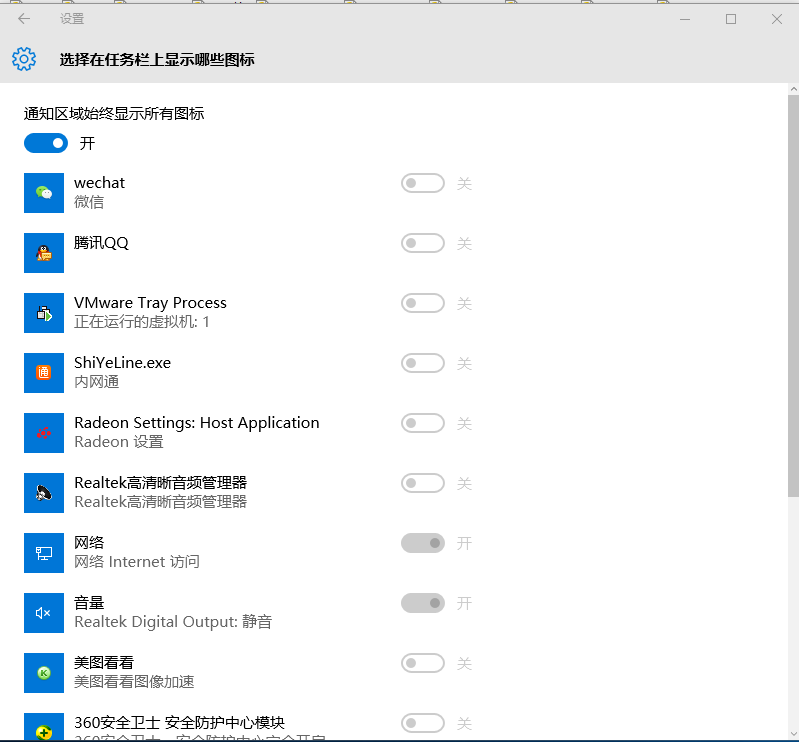Click the Realtek audio manager icon
799x742 pixels.
pyautogui.click(x=44, y=493)
